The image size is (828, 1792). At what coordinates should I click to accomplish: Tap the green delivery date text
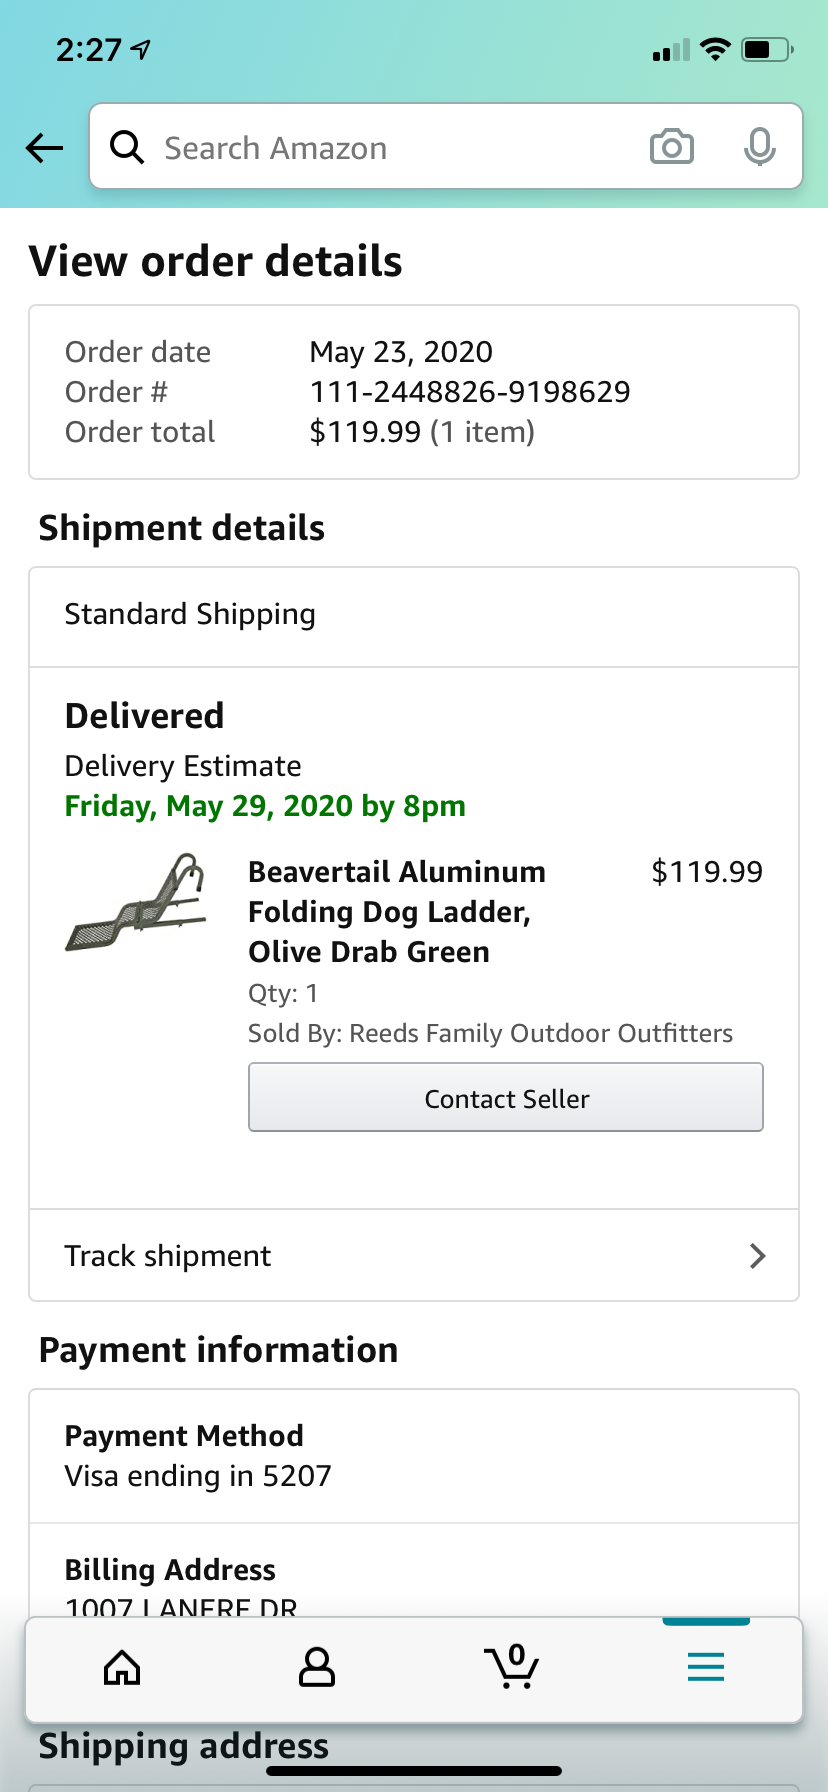tap(265, 806)
